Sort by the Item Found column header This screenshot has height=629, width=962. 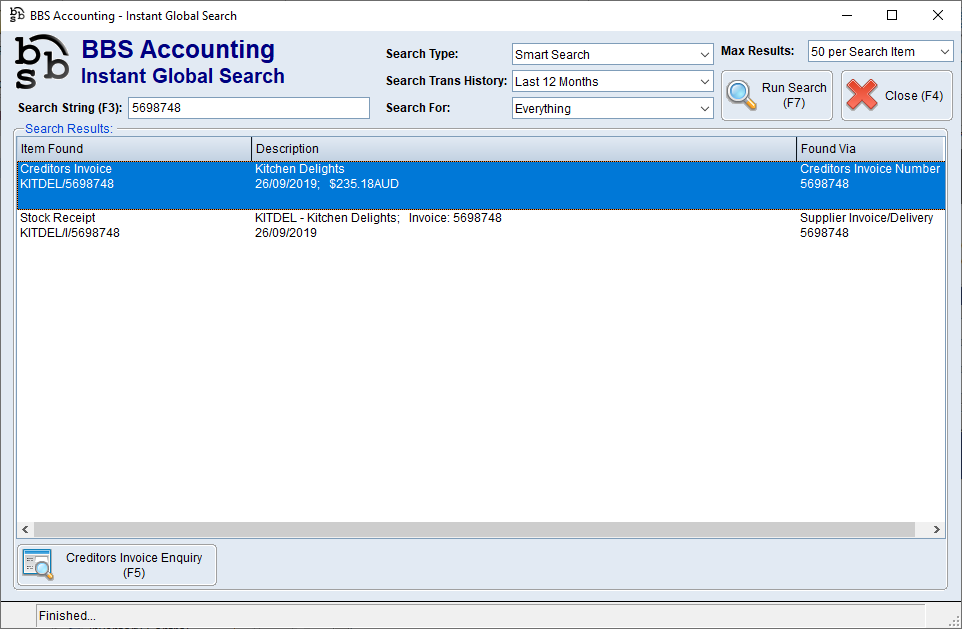(134, 149)
